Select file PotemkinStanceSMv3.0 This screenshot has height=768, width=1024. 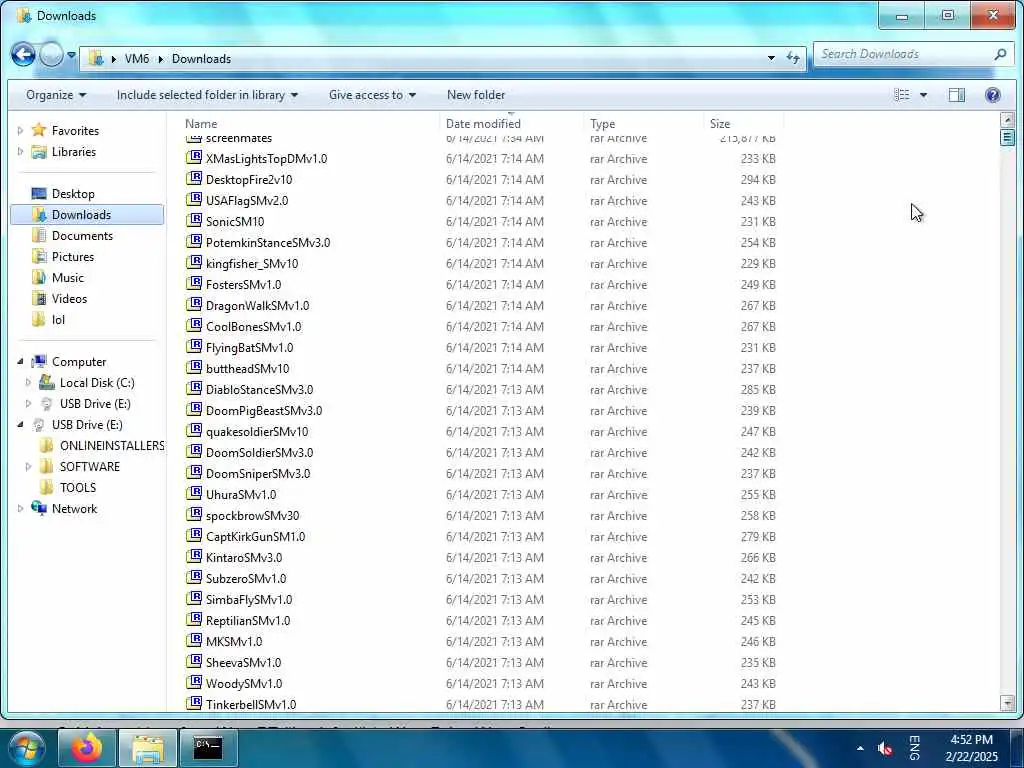click(268, 242)
